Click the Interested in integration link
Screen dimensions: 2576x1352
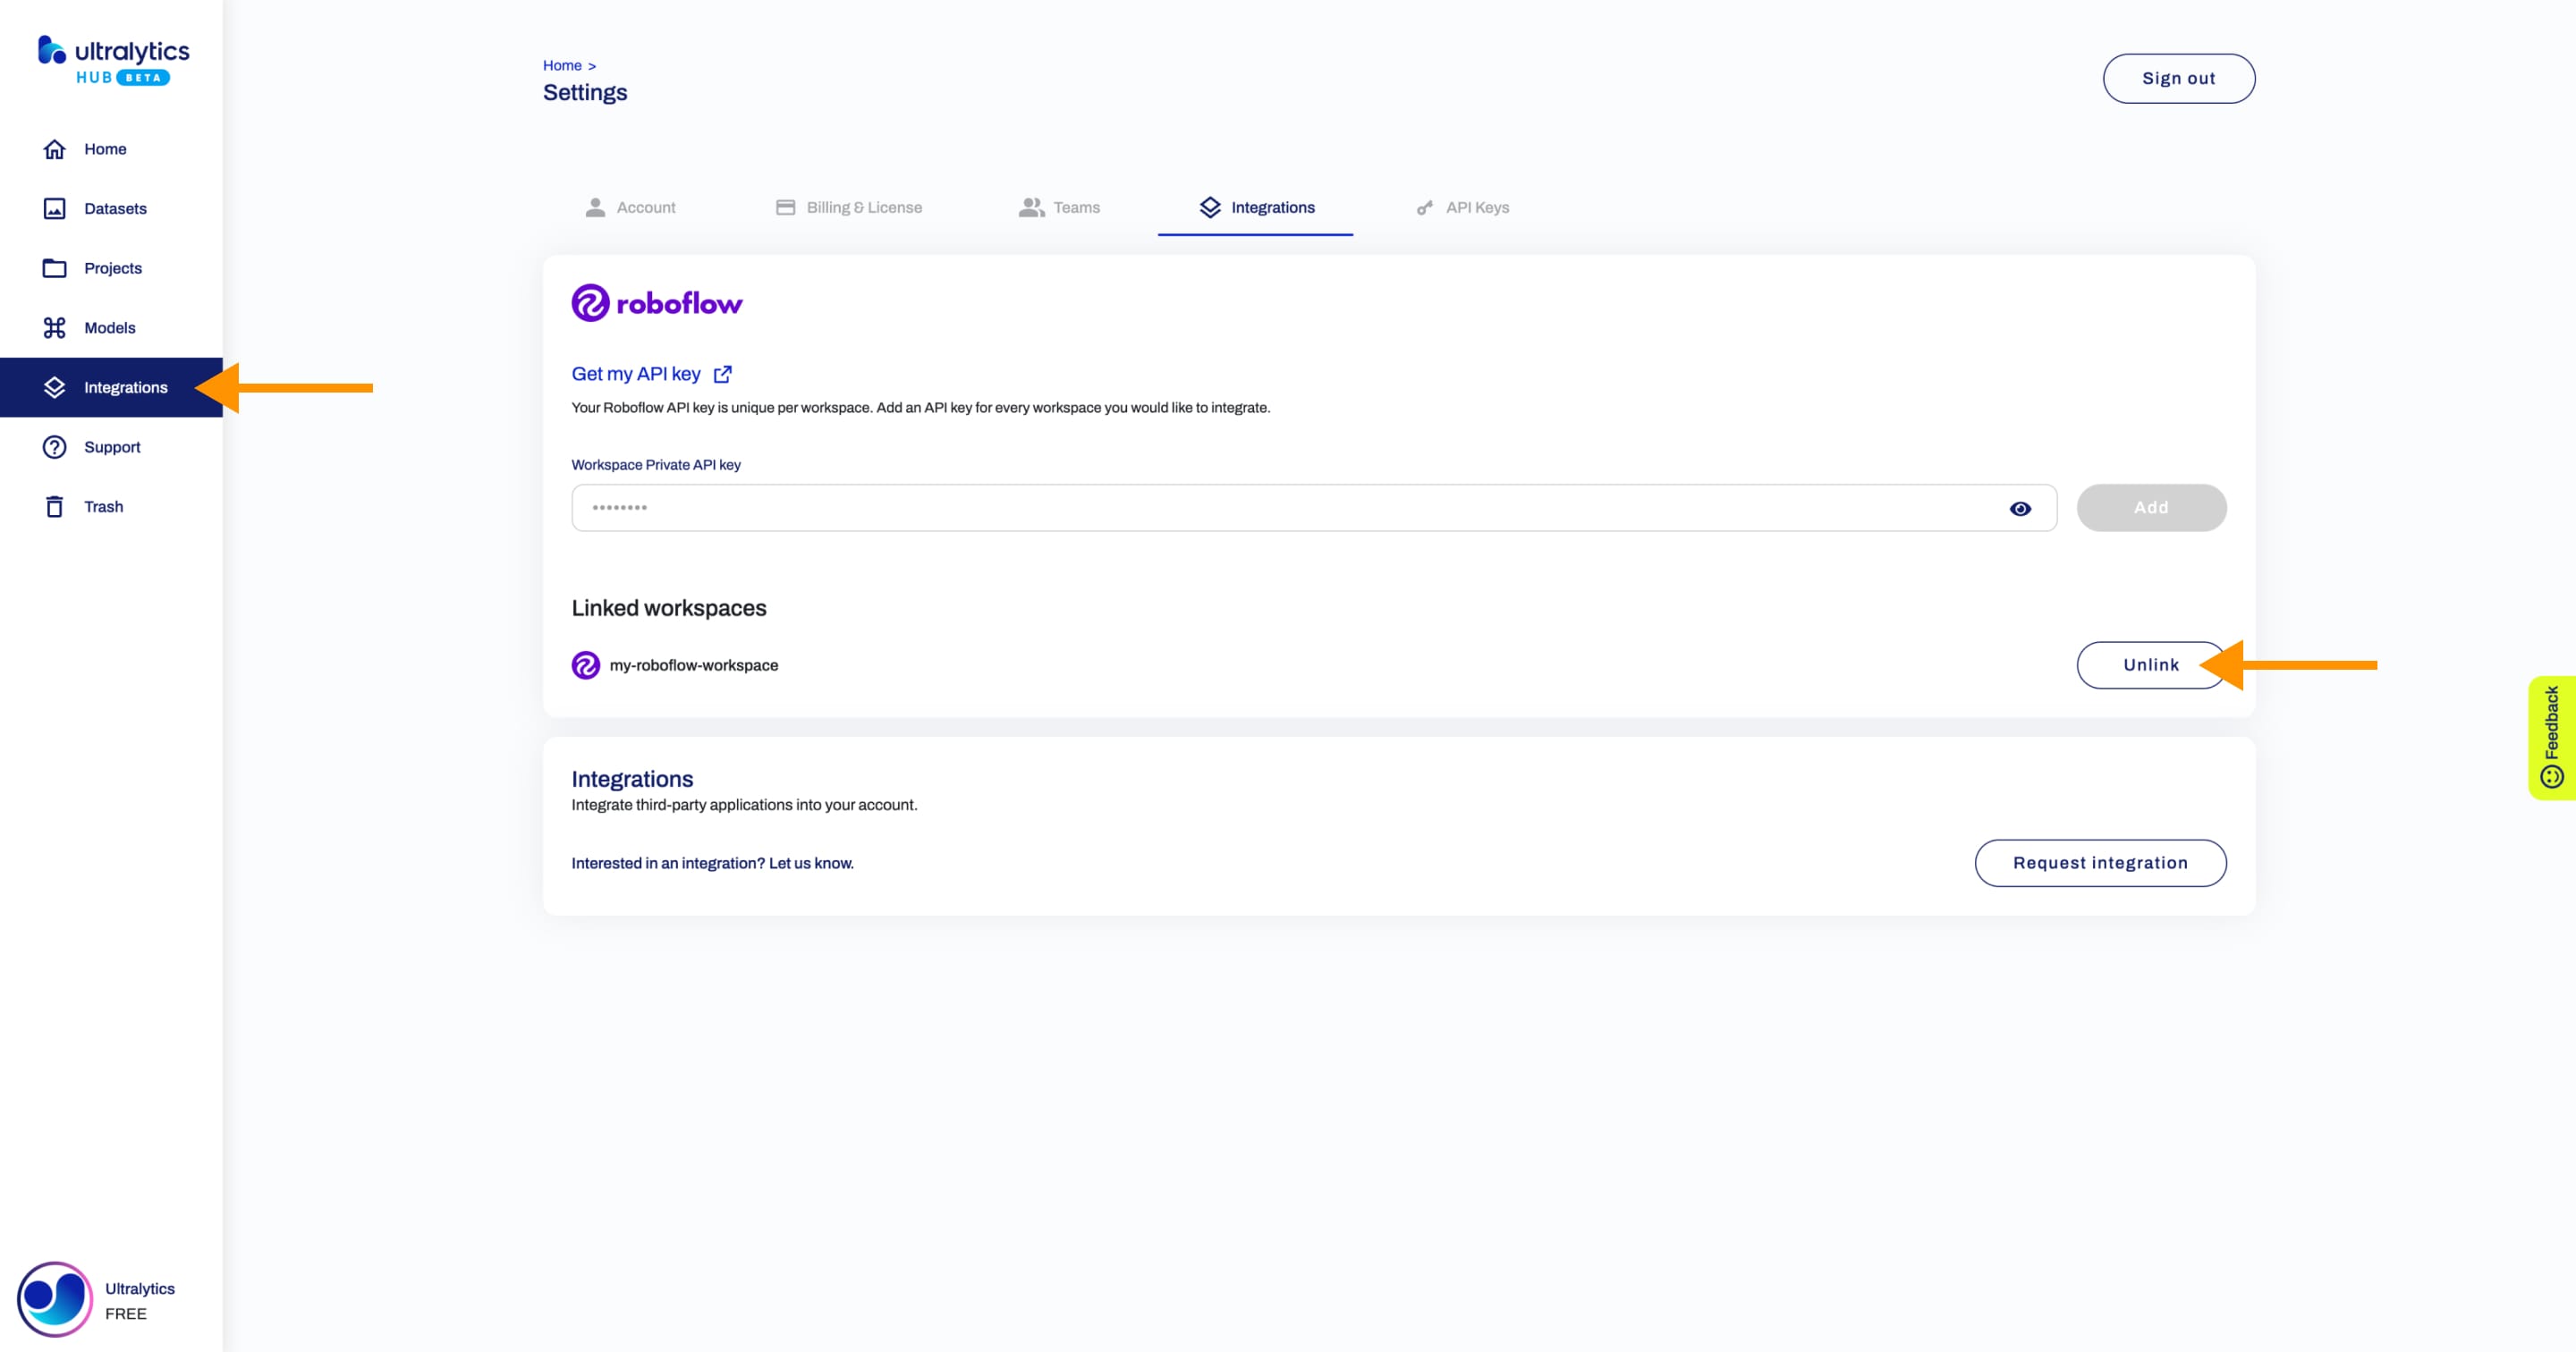tap(712, 863)
